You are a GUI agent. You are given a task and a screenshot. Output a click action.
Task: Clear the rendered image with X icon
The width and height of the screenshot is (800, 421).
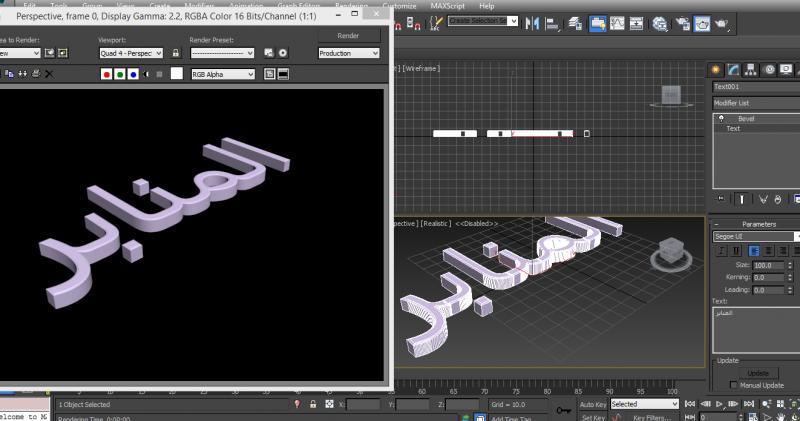coord(49,74)
